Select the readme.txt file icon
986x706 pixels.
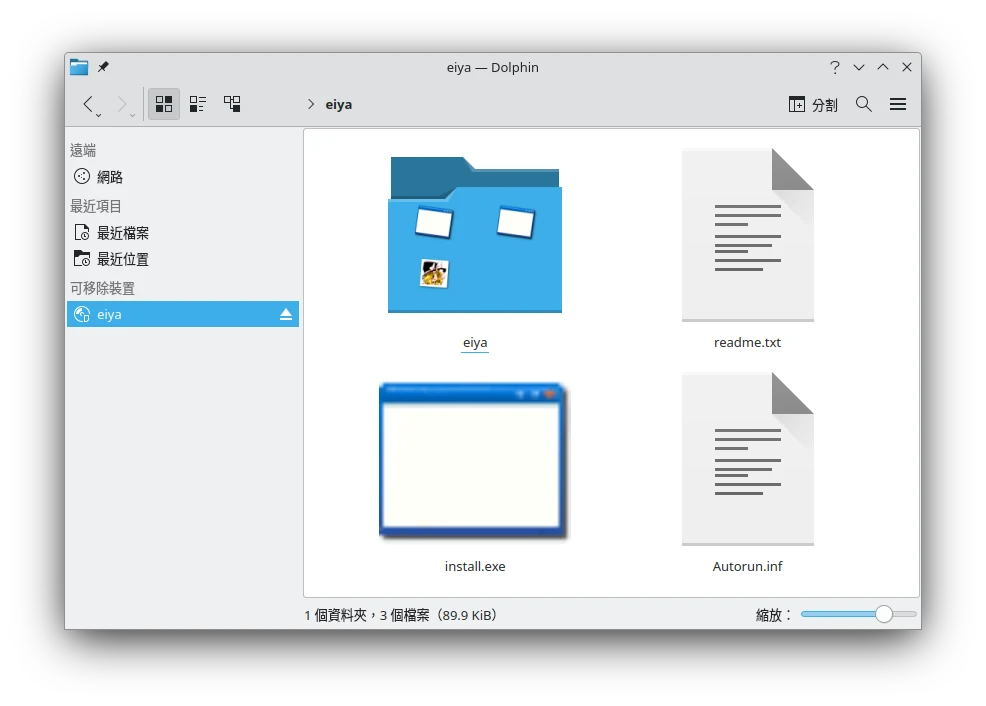pyautogui.click(x=747, y=236)
